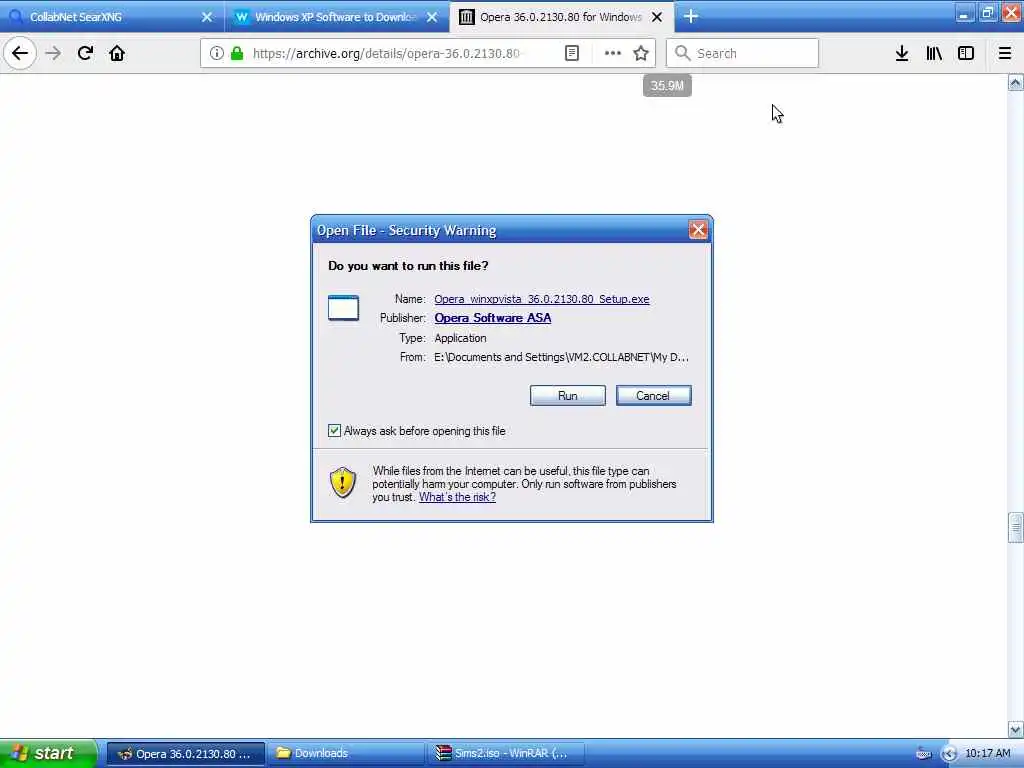1024x768 pixels.
Task: Open Opera_winxpvista_36.0.2130.80_Setup.exe name link
Action: pos(541,299)
